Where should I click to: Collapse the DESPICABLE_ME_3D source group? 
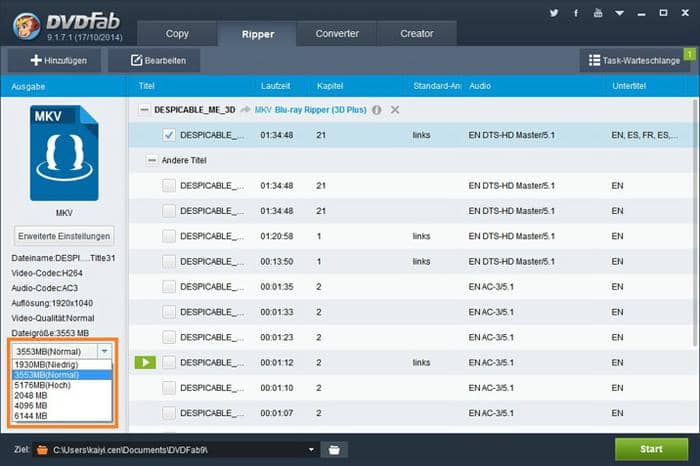click(x=144, y=110)
